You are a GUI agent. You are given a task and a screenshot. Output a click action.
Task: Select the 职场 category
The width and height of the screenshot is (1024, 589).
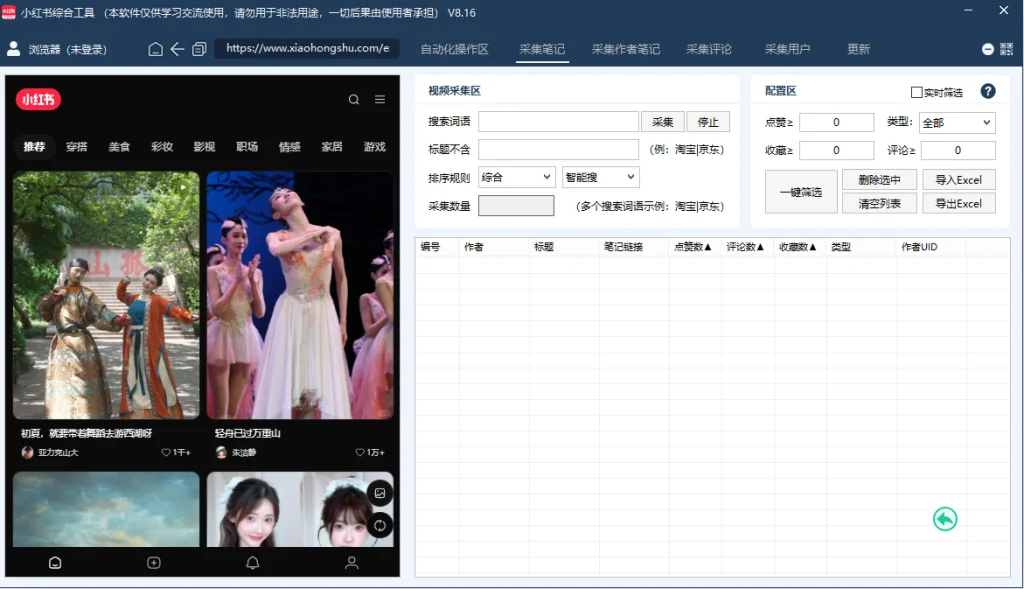point(247,146)
